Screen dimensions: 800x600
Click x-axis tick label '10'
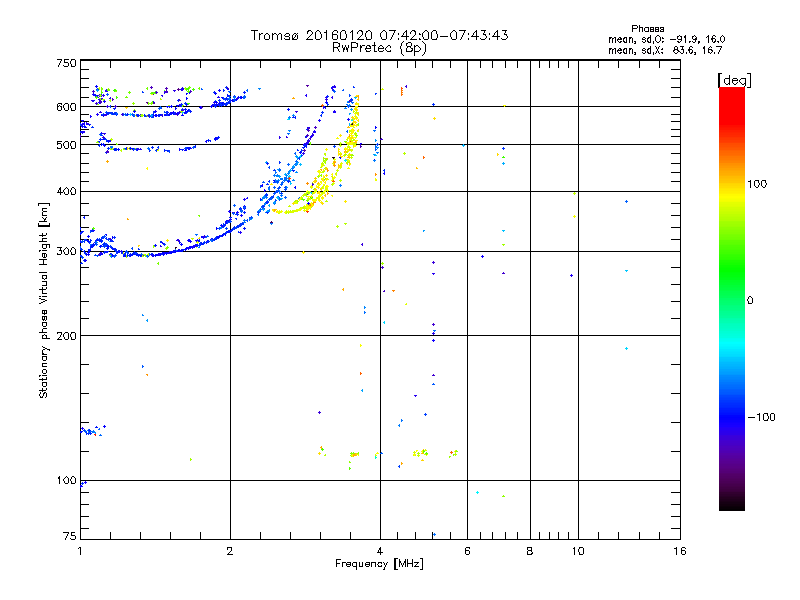click(x=578, y=551)
